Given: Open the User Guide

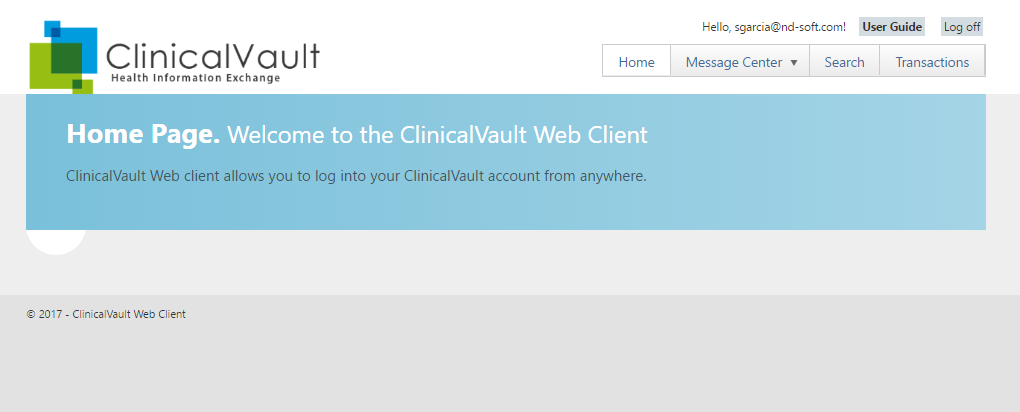Looking at the screenshot, I should (x=892, y=27).
